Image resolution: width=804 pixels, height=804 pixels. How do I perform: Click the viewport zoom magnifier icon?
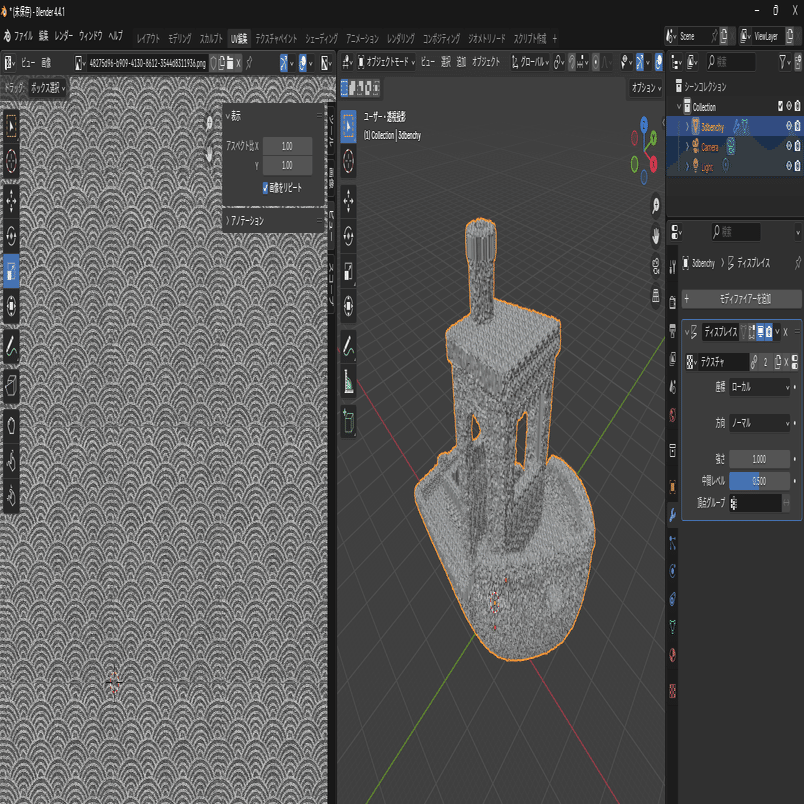(655, 206)
